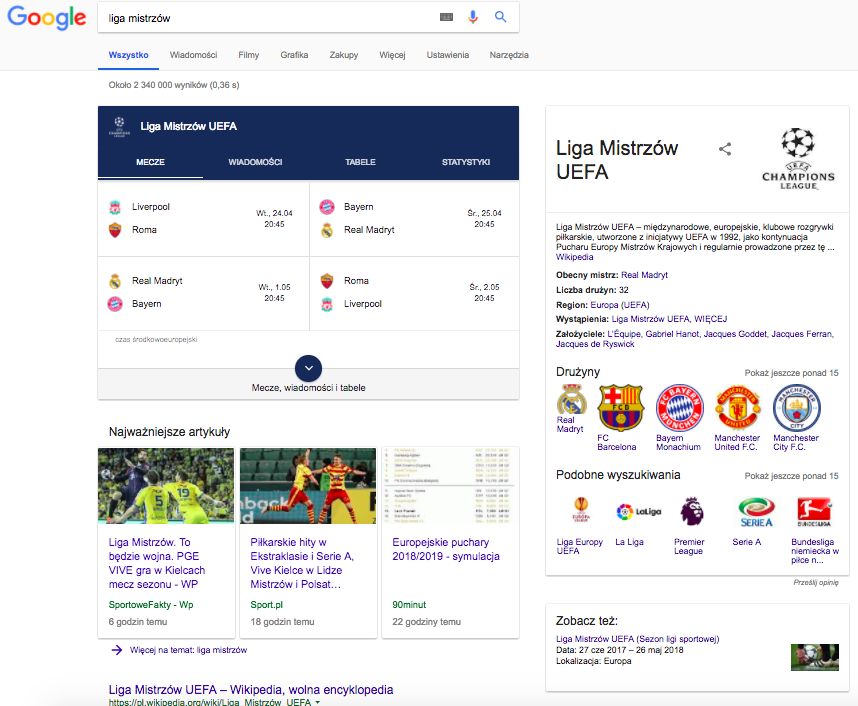Switch to the Filmy search tab
The height and width of the screenshot is (706, 858).
coord(248,55)
